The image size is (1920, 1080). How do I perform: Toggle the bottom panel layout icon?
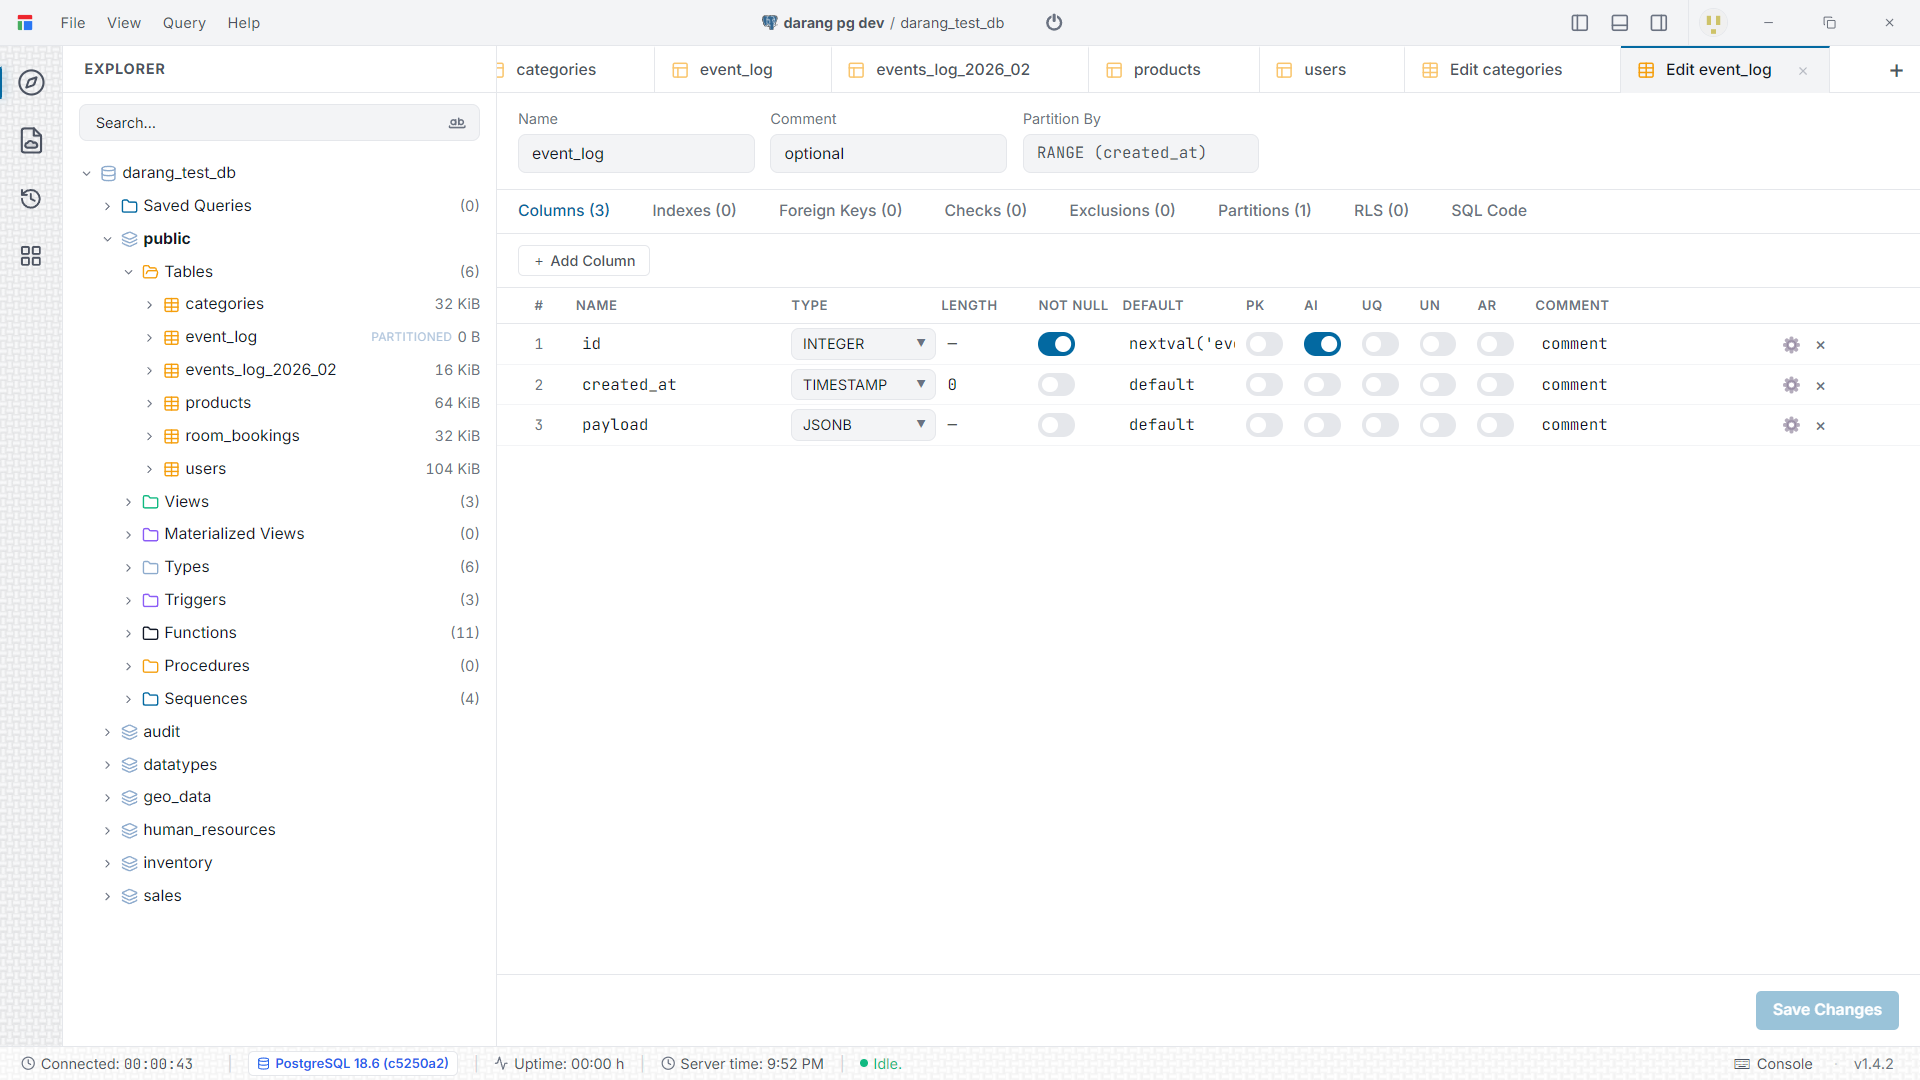pyautogui.click(x=1620, y=22)
